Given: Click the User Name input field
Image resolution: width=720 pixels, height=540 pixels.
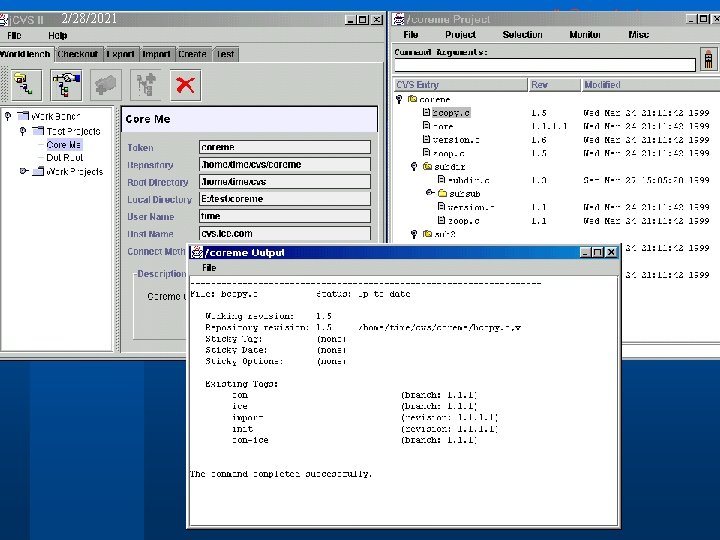Looking at the screenshot, I should tap(285, 216).
